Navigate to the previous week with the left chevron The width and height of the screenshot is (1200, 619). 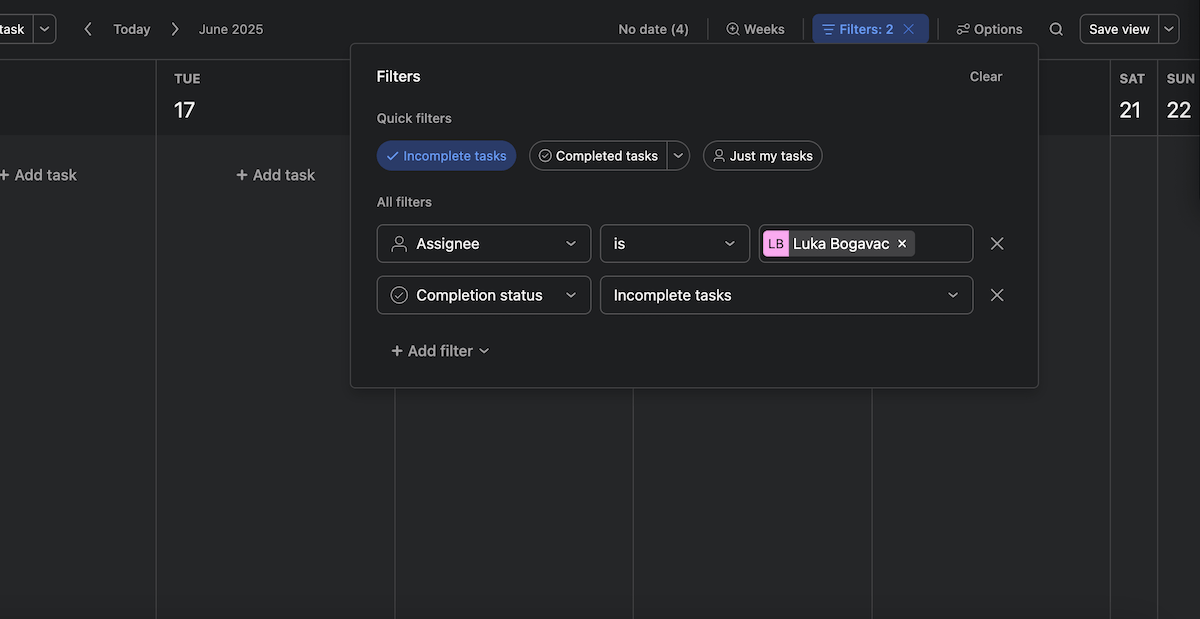point(87,29)
